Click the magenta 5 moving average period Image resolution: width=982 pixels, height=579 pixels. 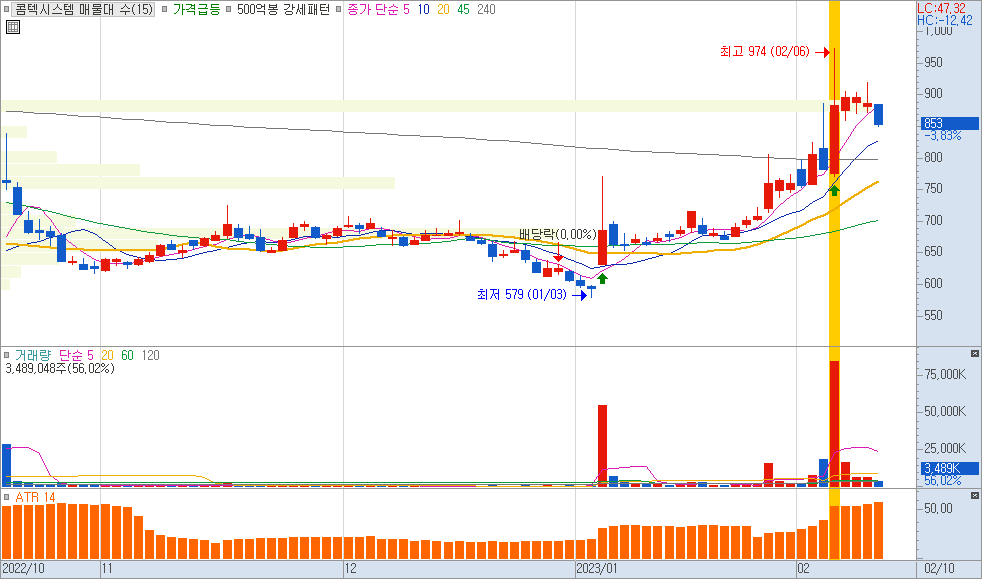point(406,9)
